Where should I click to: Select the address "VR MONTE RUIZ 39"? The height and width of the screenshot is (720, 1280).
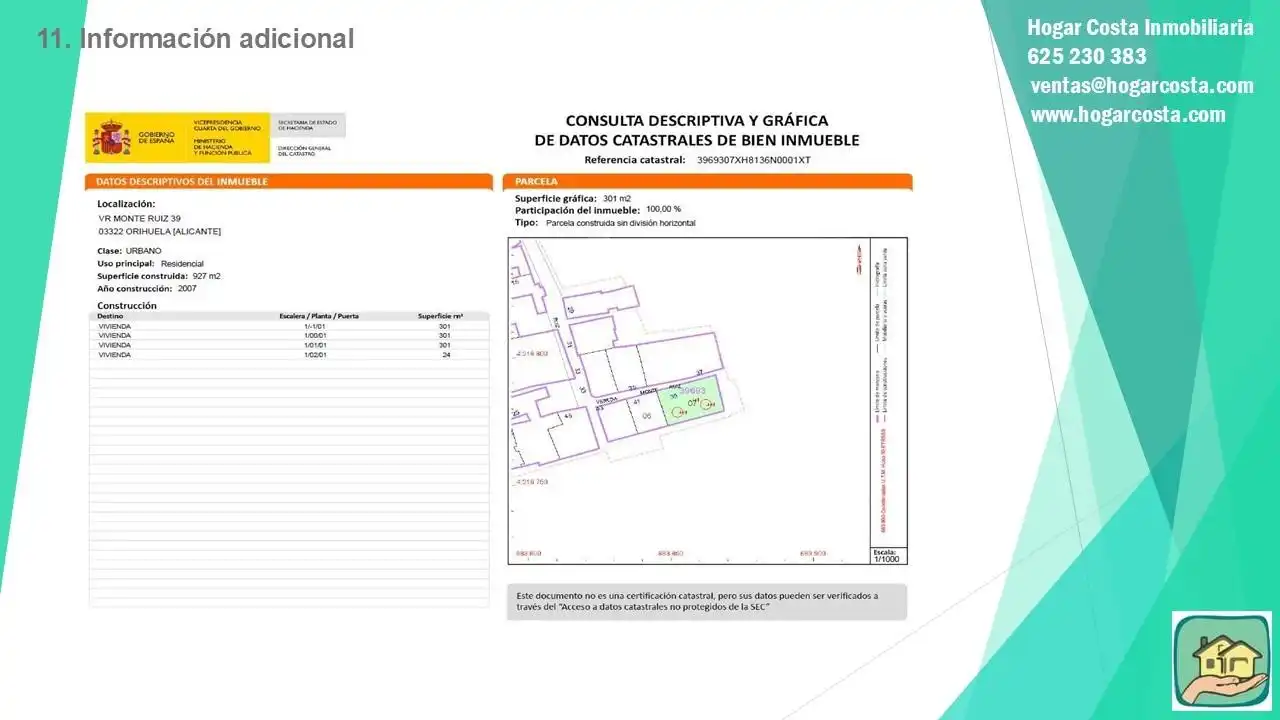point(140,218)
